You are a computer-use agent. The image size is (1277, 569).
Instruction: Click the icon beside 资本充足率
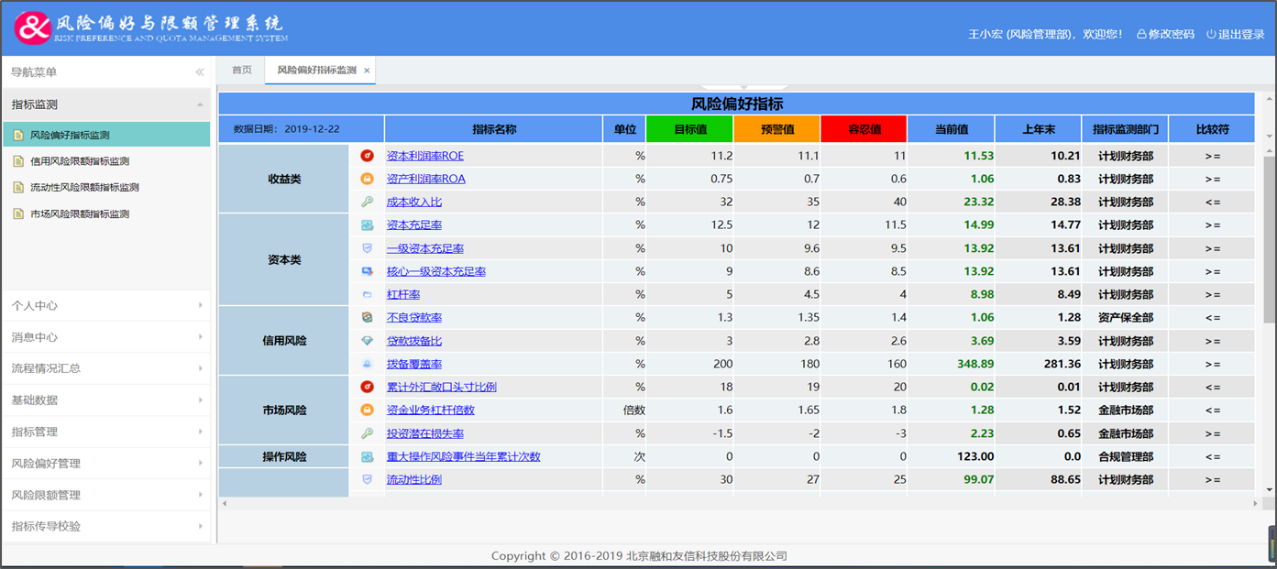pyautogui.click(x=367, y=225)
